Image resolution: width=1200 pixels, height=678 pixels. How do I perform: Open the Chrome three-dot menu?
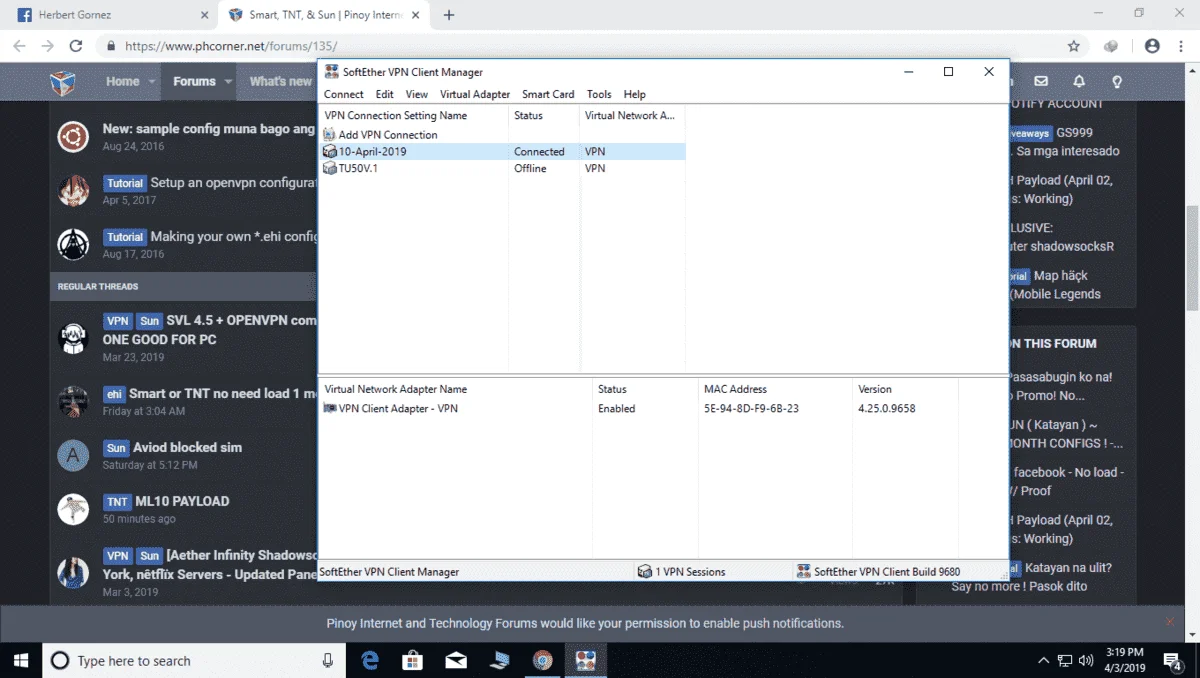(x=1182, y=46)
